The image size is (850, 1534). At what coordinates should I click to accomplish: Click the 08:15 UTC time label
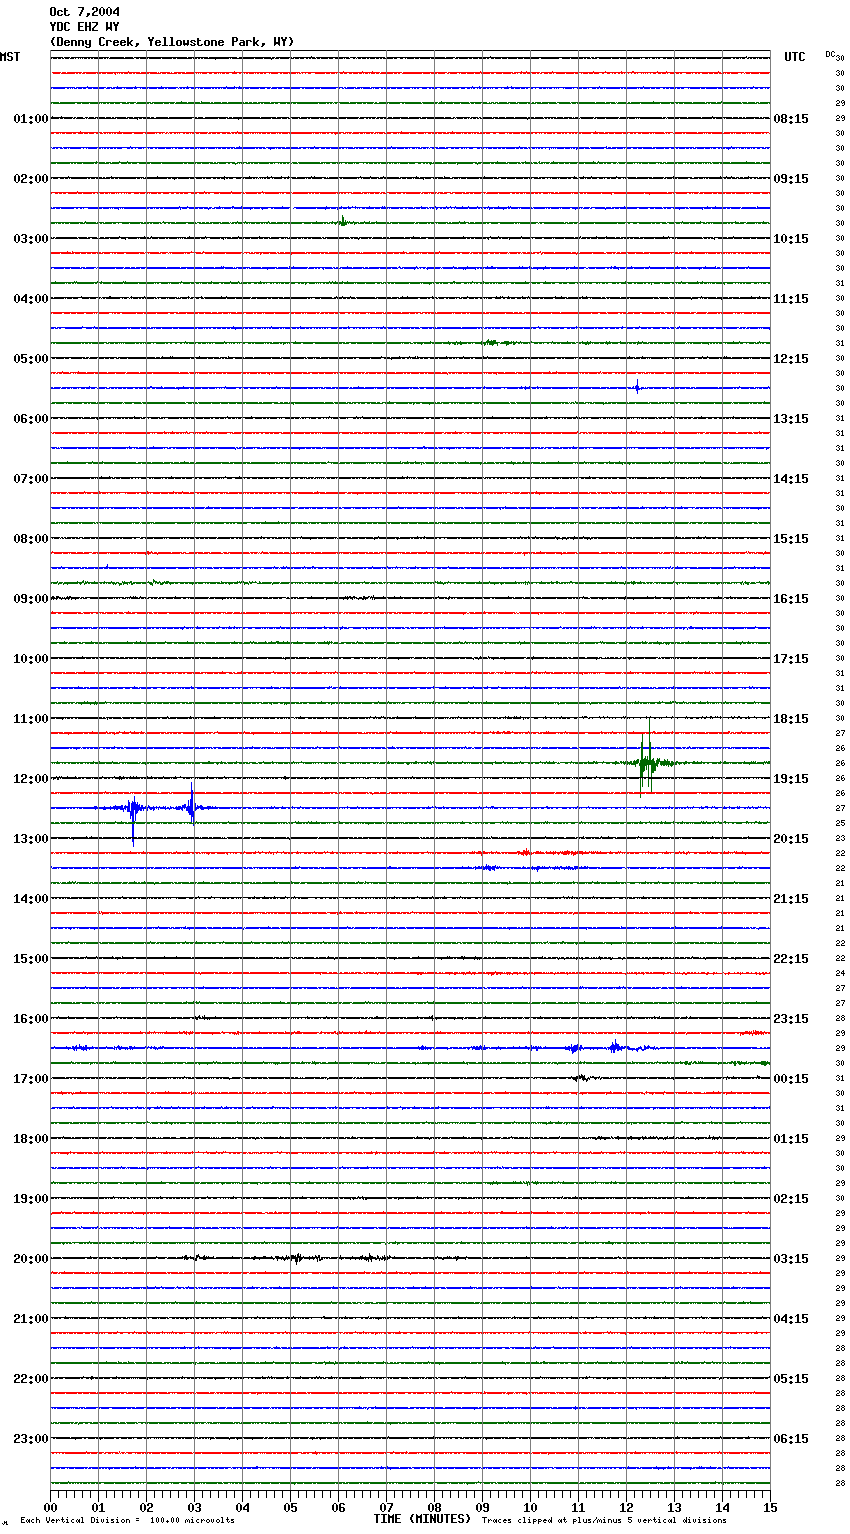point(791,119)
